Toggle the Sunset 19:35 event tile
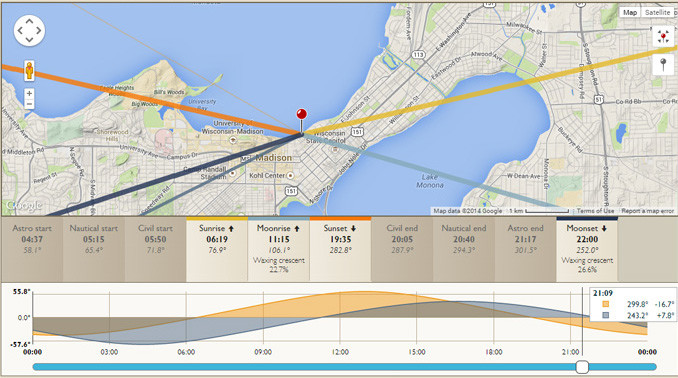The width and height of the screenshot is (678, 378). (340, 249)
